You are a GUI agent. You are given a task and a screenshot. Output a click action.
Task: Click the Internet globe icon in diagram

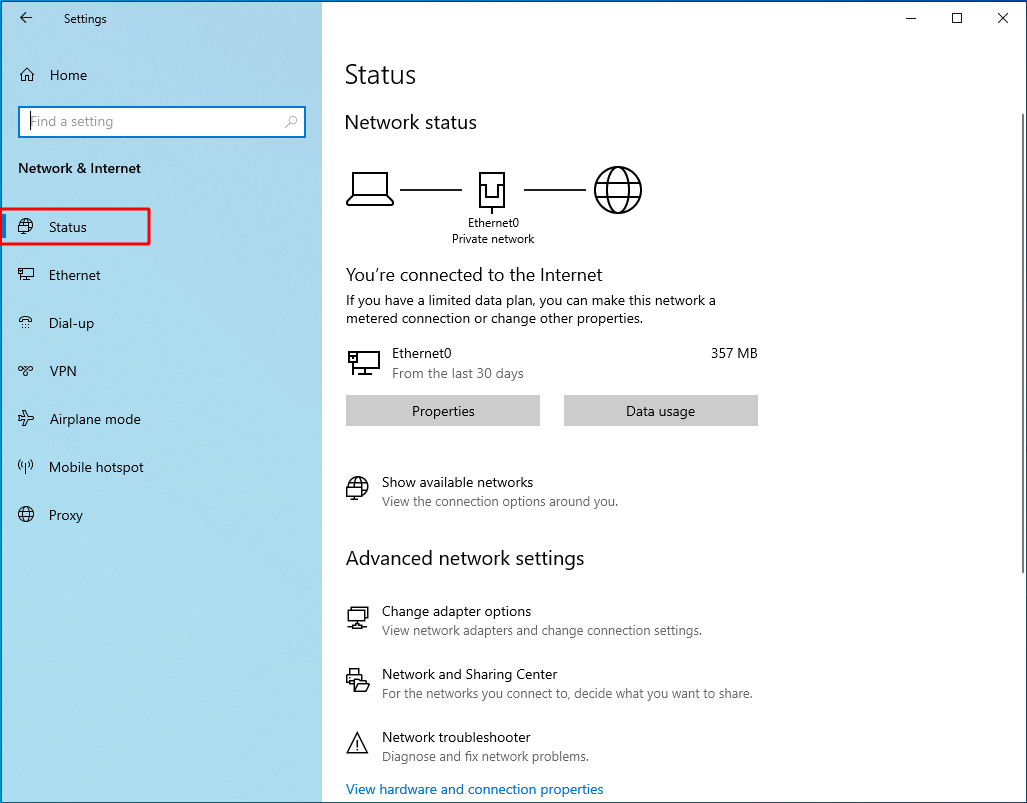pyautogui.click(x=618, y=190)
